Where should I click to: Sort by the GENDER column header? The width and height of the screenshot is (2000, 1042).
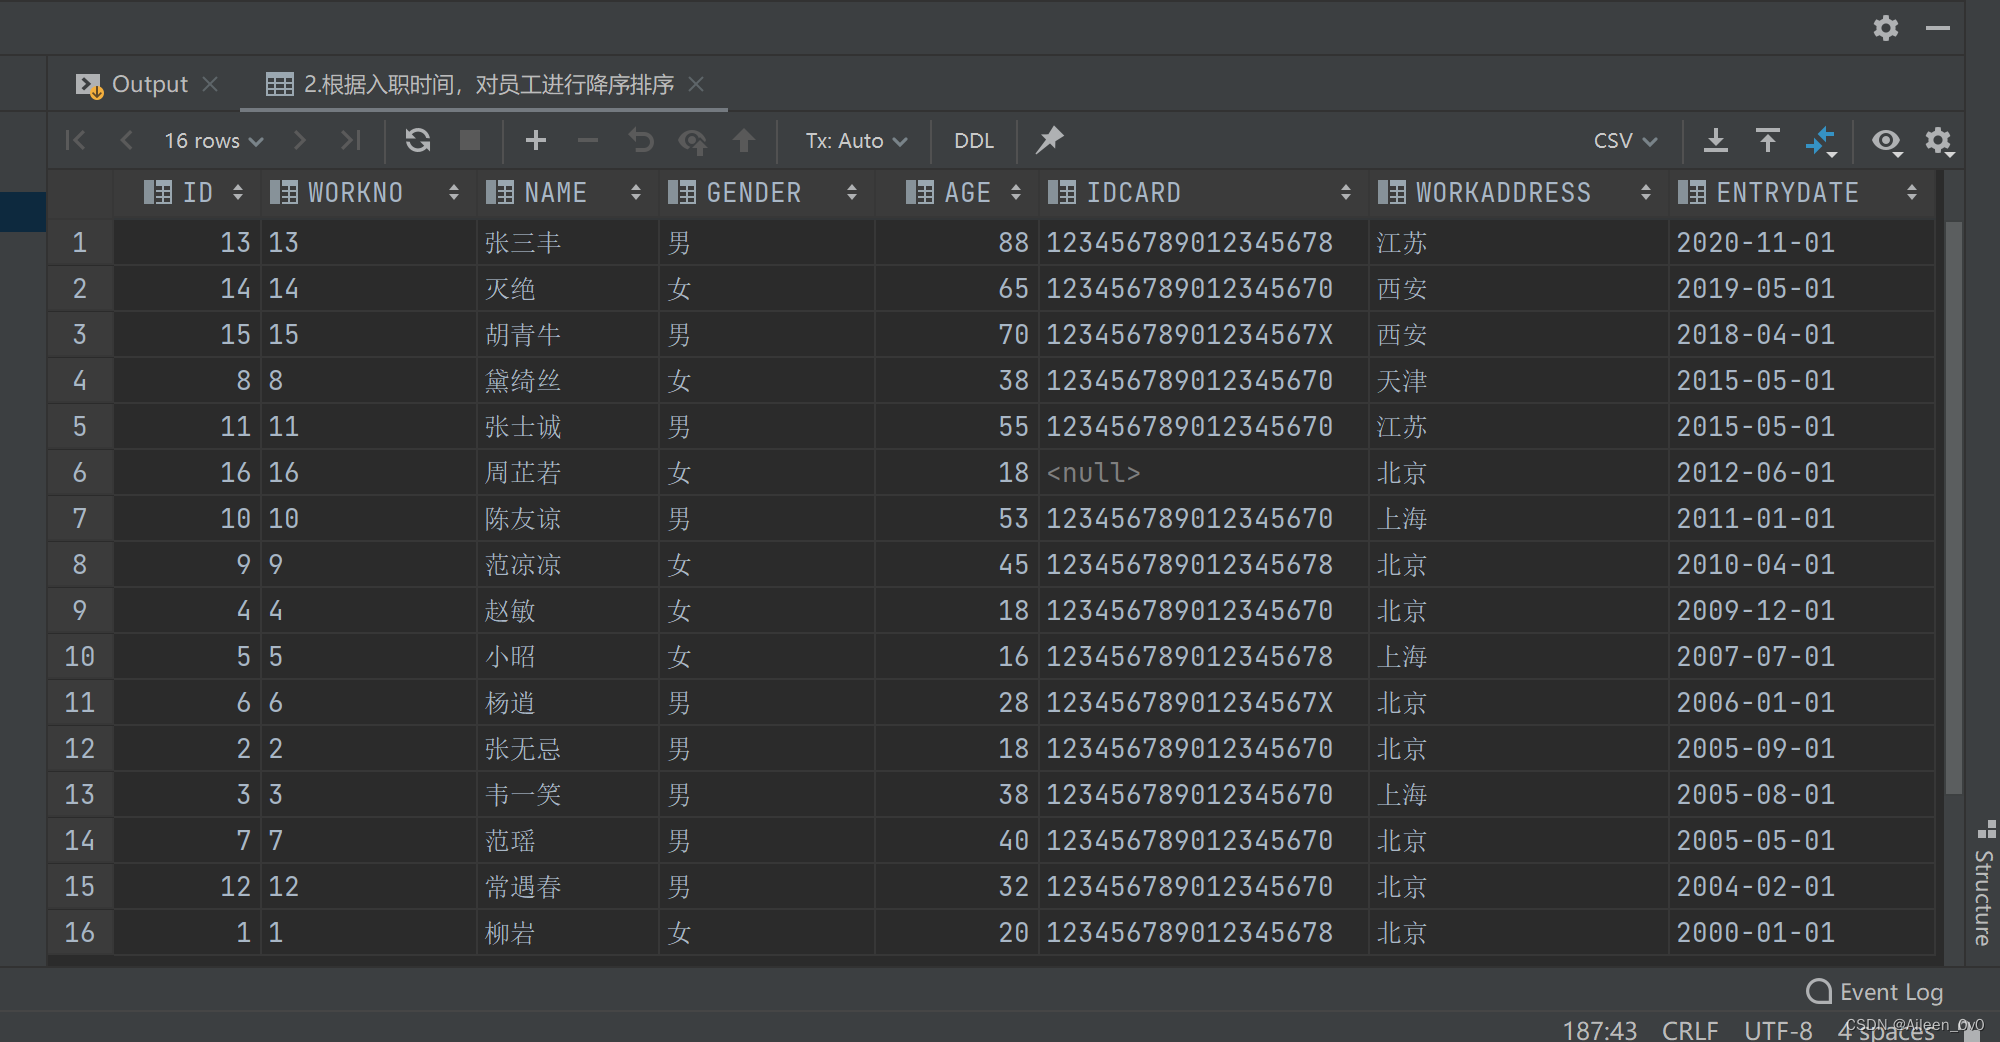coord(765,192)
